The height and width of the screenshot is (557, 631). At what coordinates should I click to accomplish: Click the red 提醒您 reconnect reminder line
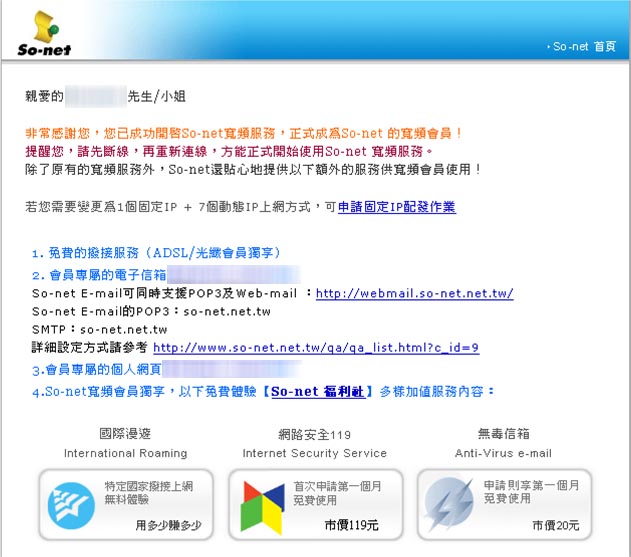(229, 151)
